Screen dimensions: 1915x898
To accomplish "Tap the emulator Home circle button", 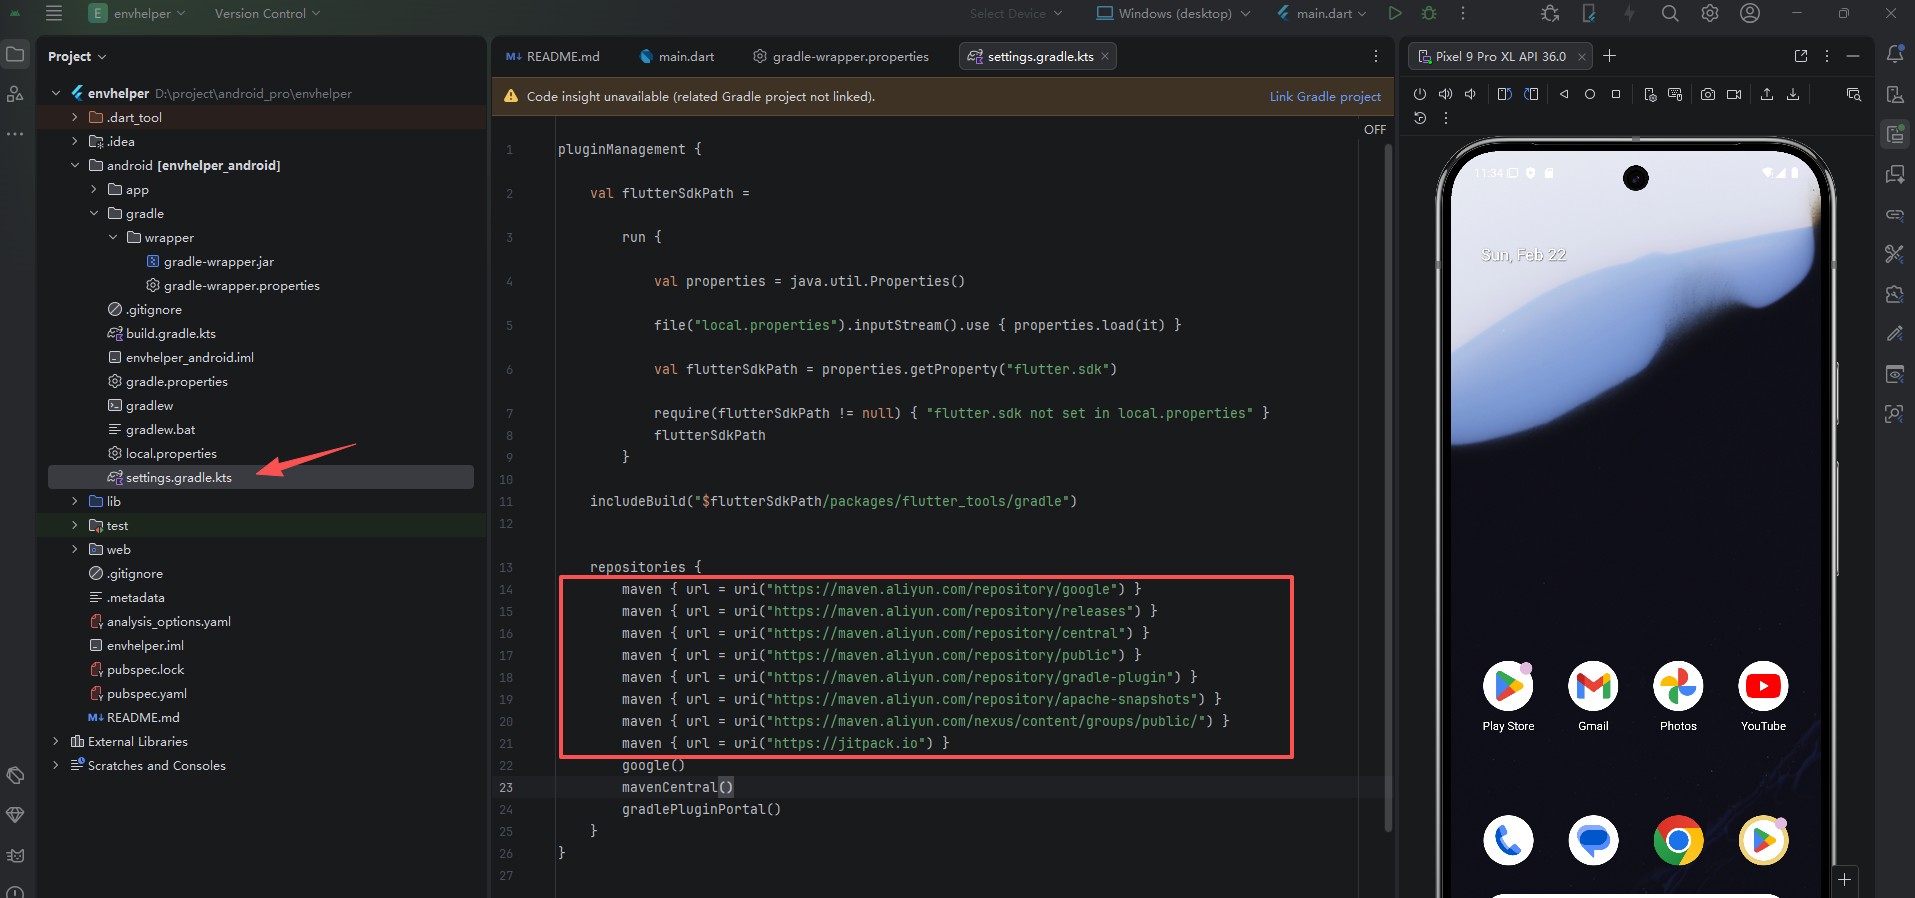I will [1590, 94].
